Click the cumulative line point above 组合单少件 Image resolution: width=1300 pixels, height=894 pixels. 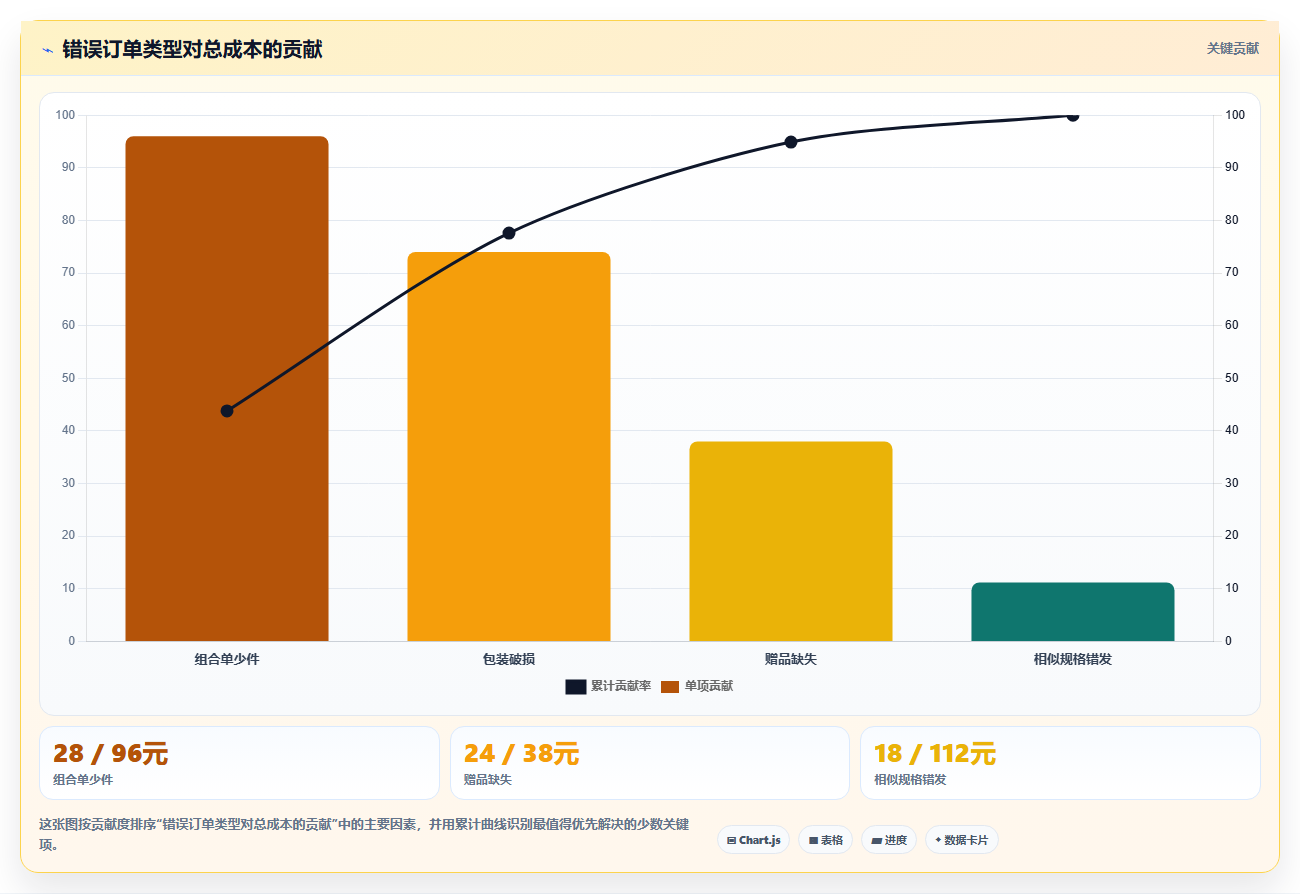pyautogui.click(x=227, y=411)
